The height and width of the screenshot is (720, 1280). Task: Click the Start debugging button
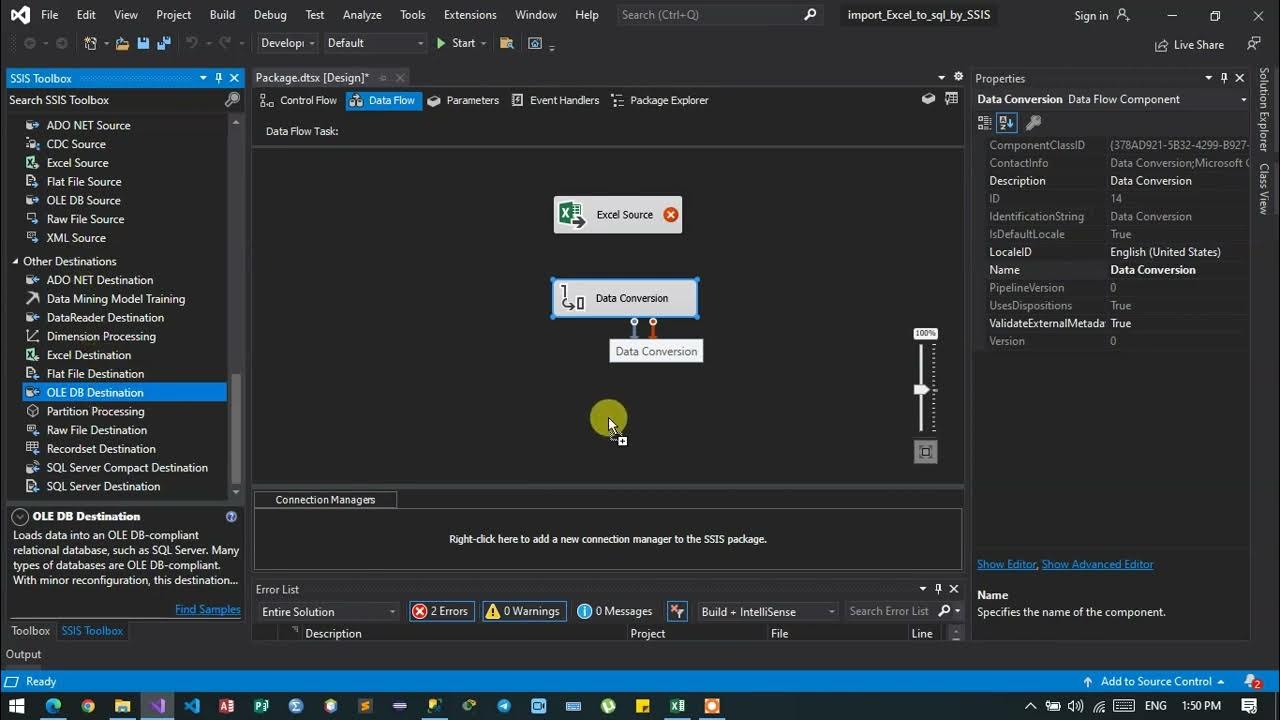click(455, 43)
